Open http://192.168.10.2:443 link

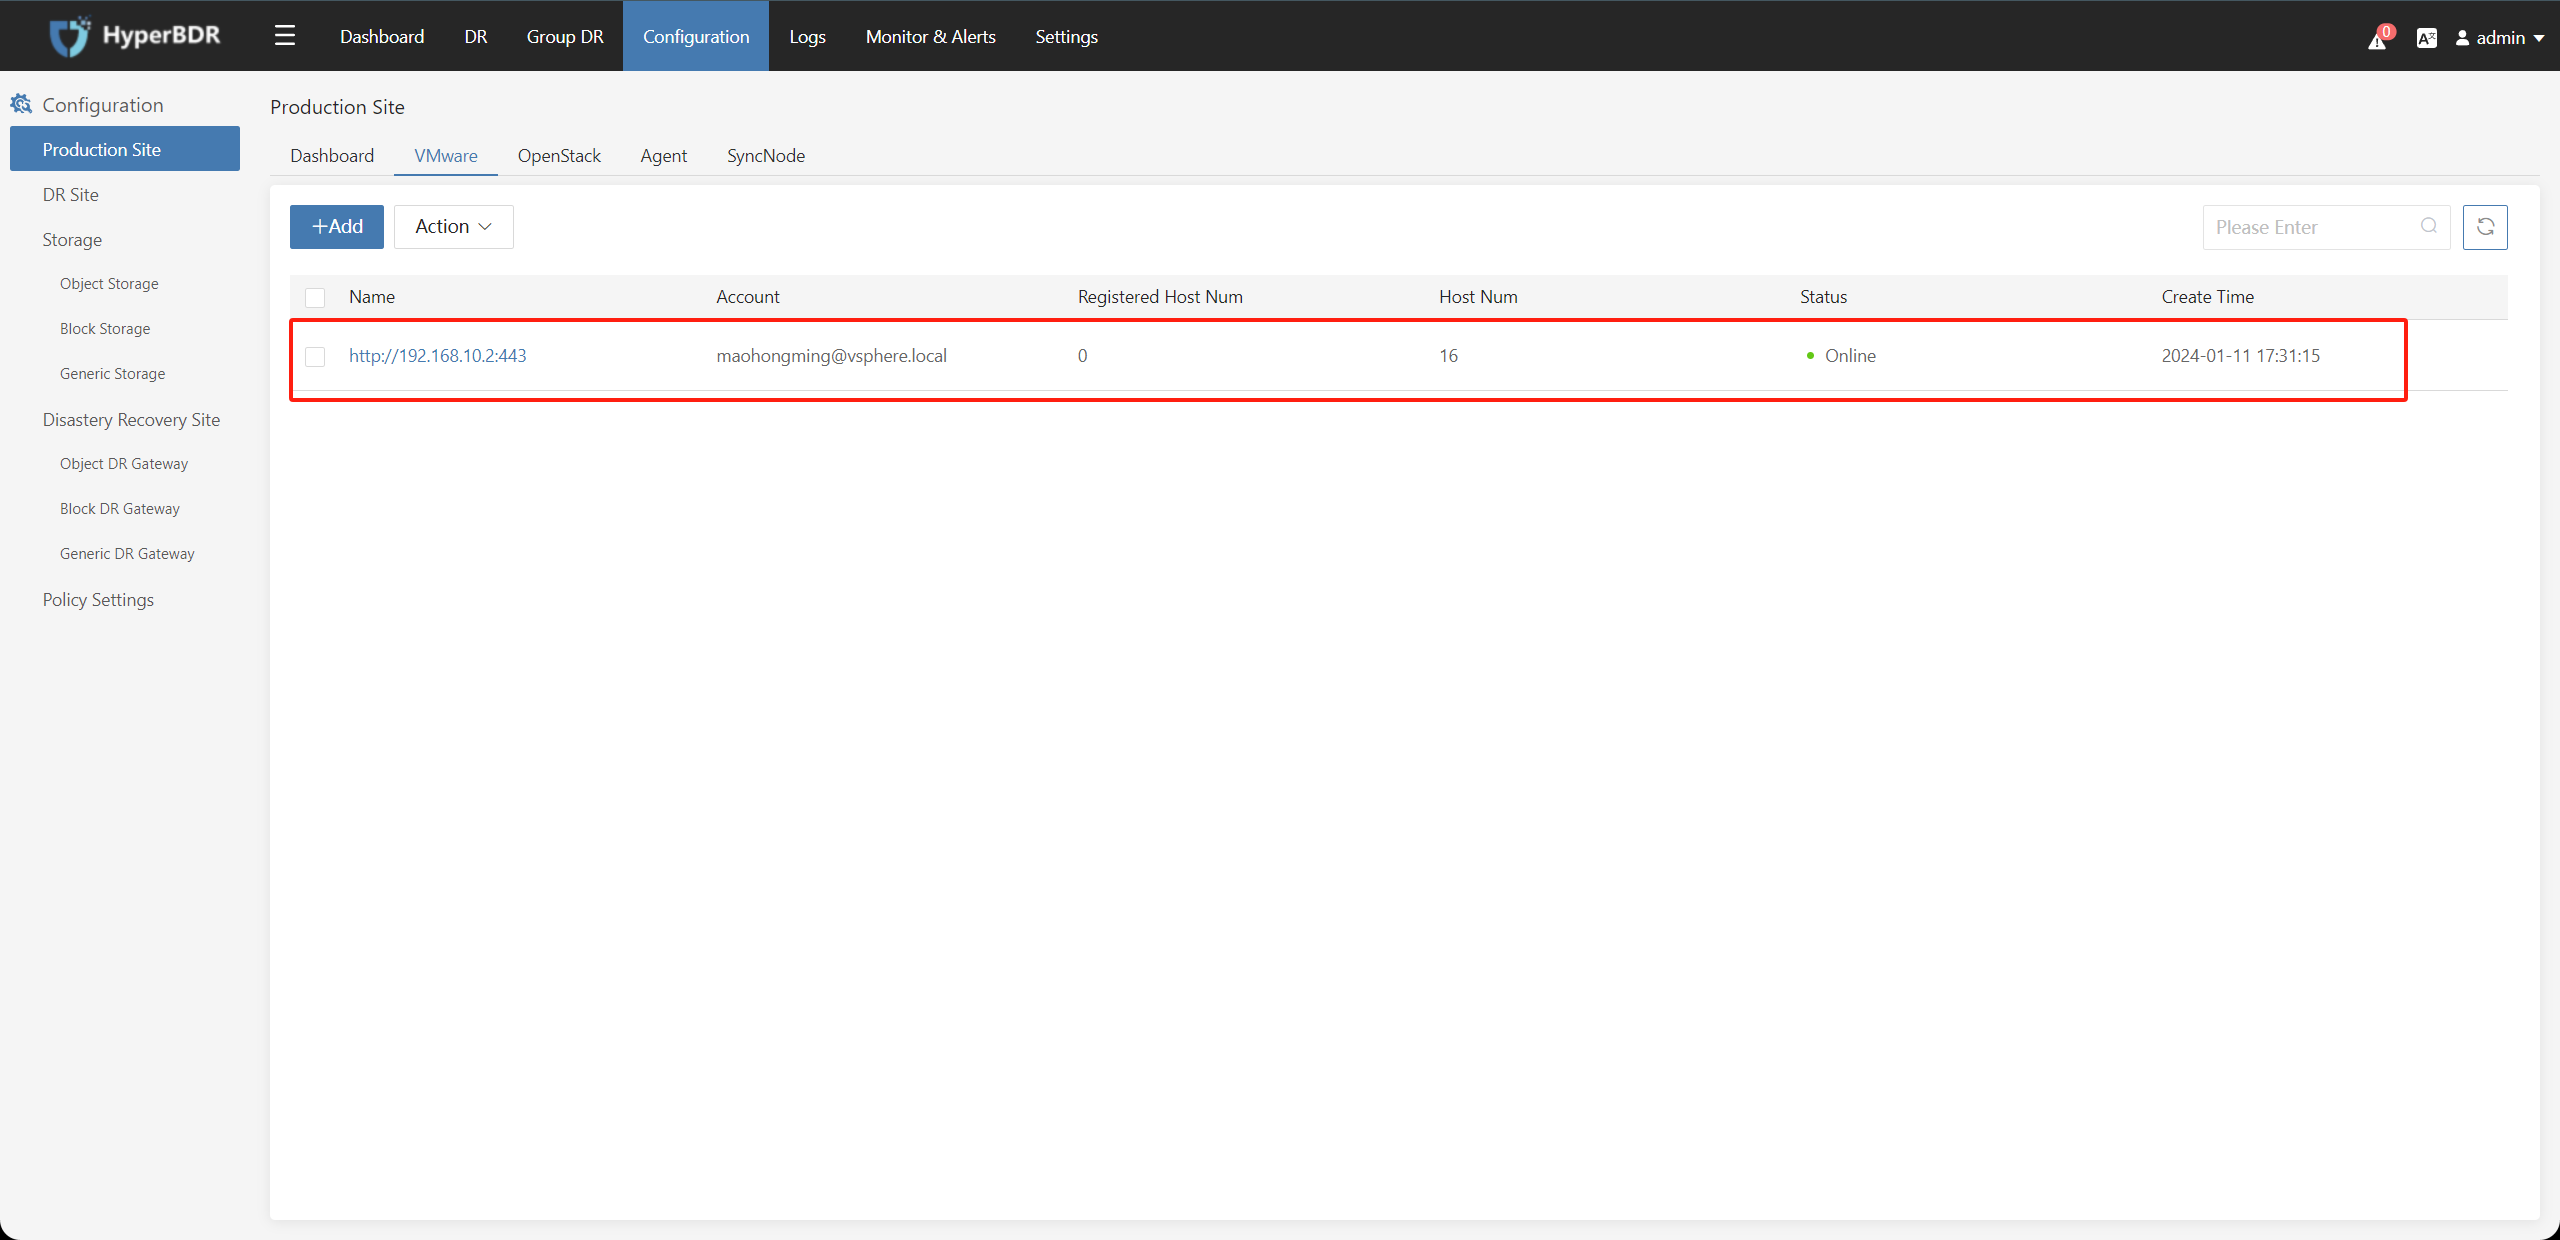pyautogui.click(x=438, y=356)
